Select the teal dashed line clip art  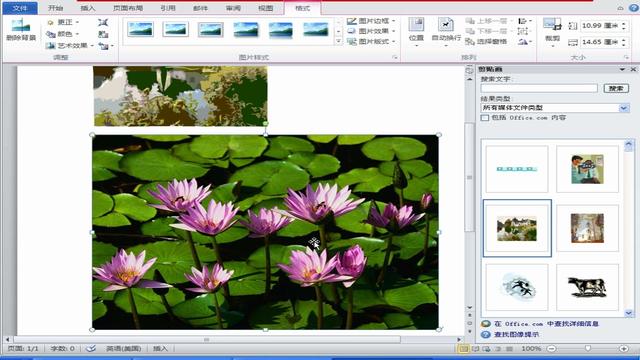[517, 169]
